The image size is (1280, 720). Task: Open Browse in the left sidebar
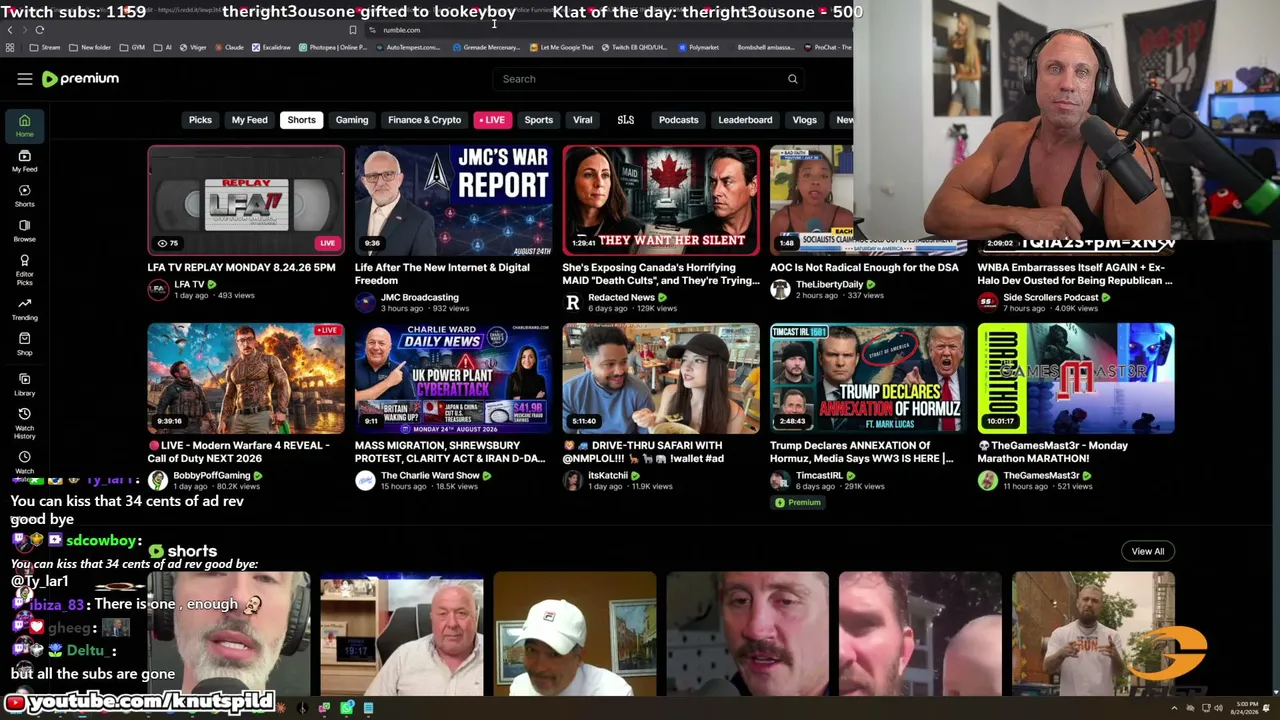pyautogui.click(x=24, y=231)
